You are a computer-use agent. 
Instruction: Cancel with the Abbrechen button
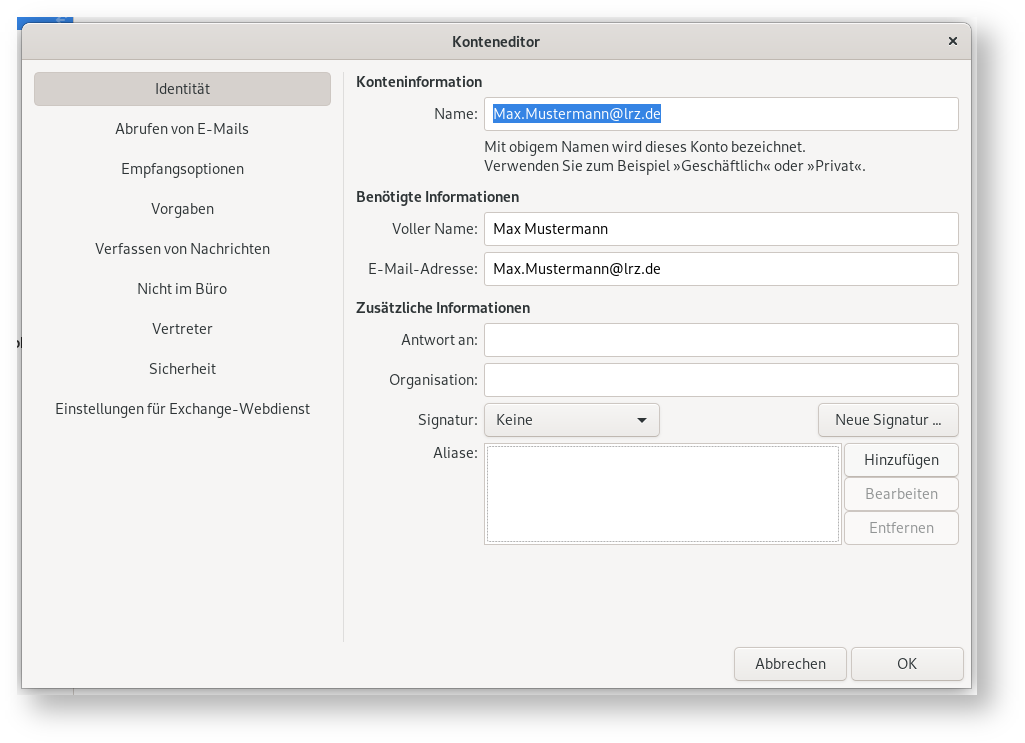click(x=790, y=664)
